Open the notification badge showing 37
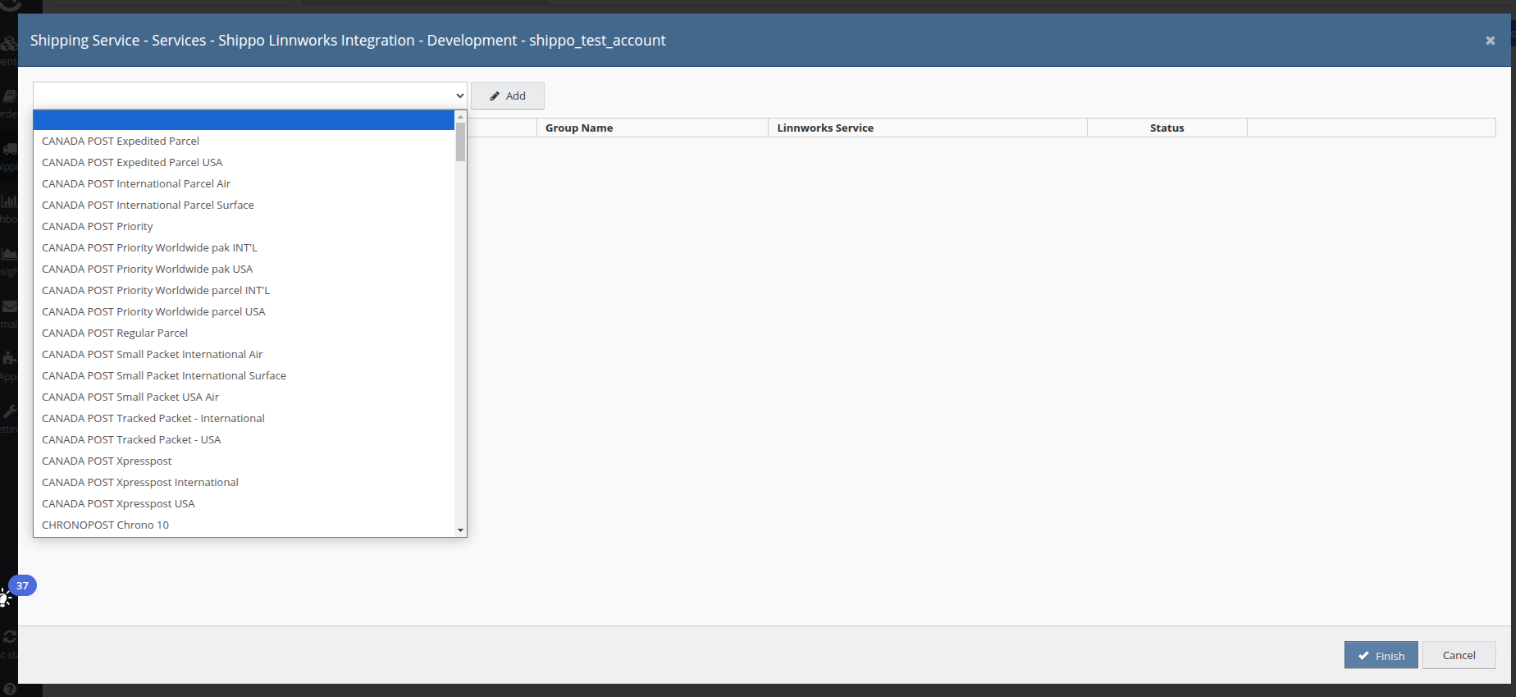1516x697 pixels. point(22,586)
